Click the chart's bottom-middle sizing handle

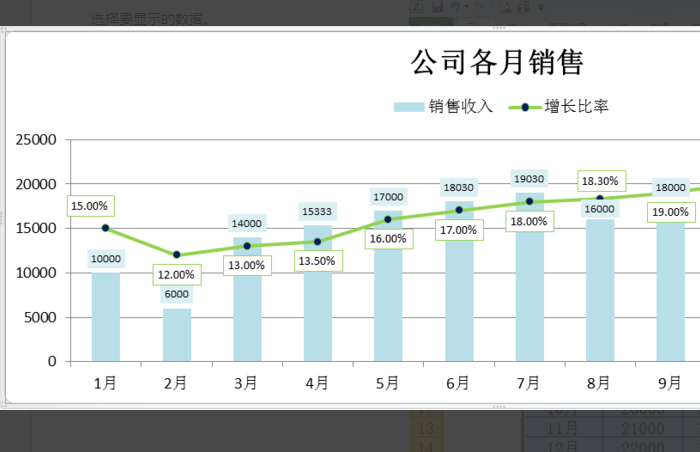(499, 407)
